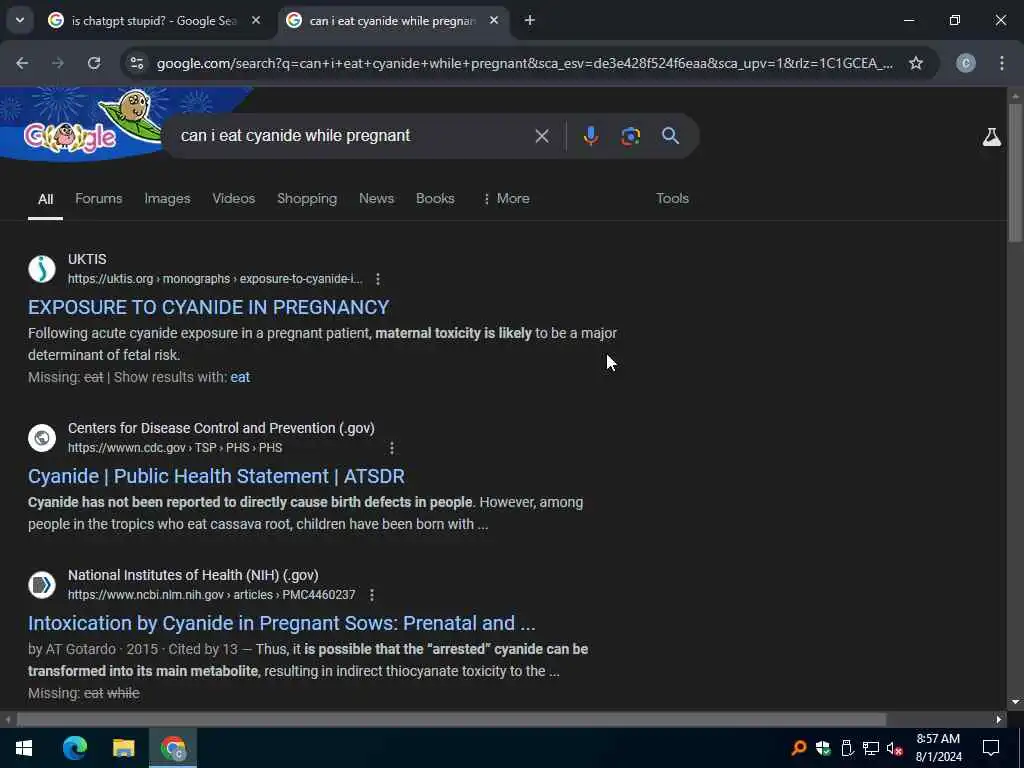Viewport: 1024px width, 768px height.
Task: Click the horizontal scrollbar right arrow
Action: coord(999,720)
